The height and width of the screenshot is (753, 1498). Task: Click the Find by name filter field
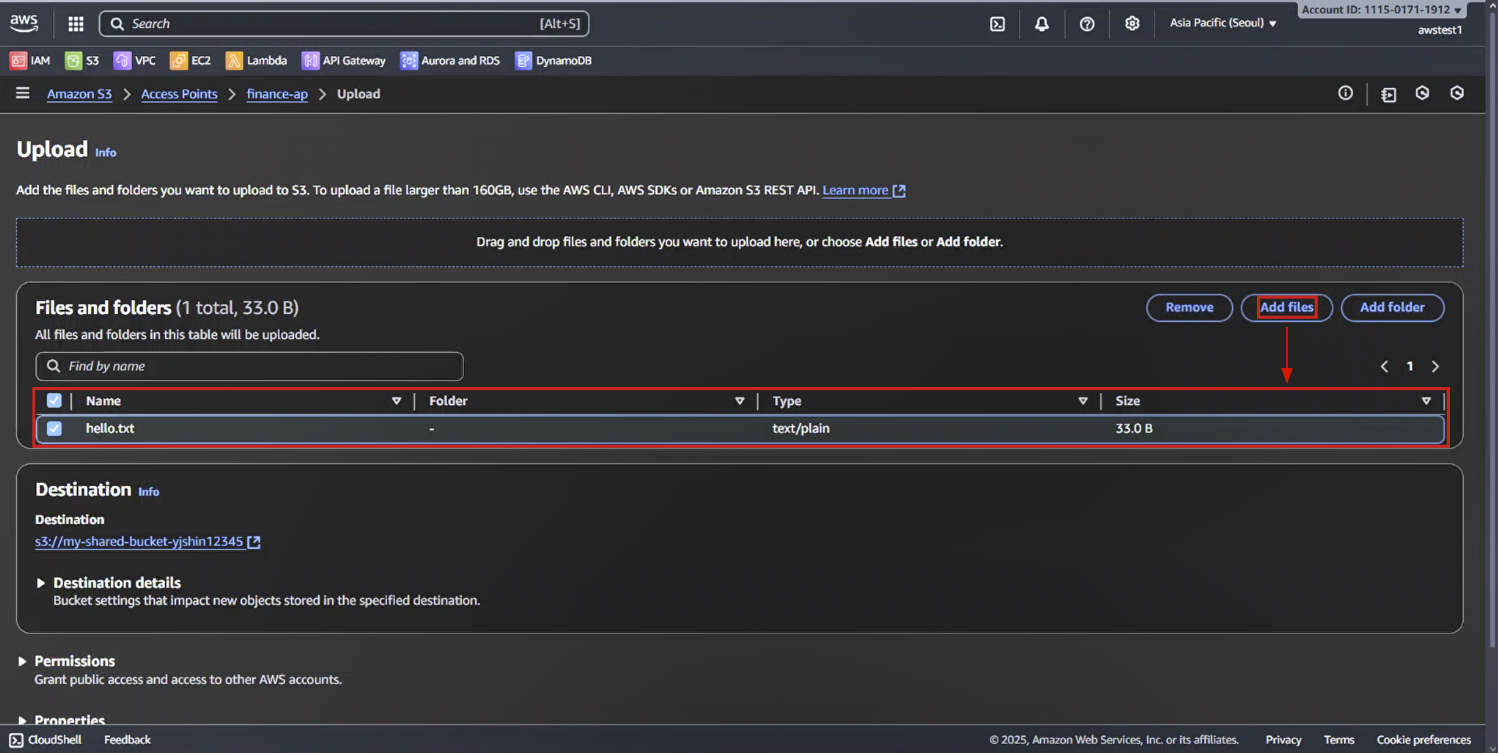point(249,366)
